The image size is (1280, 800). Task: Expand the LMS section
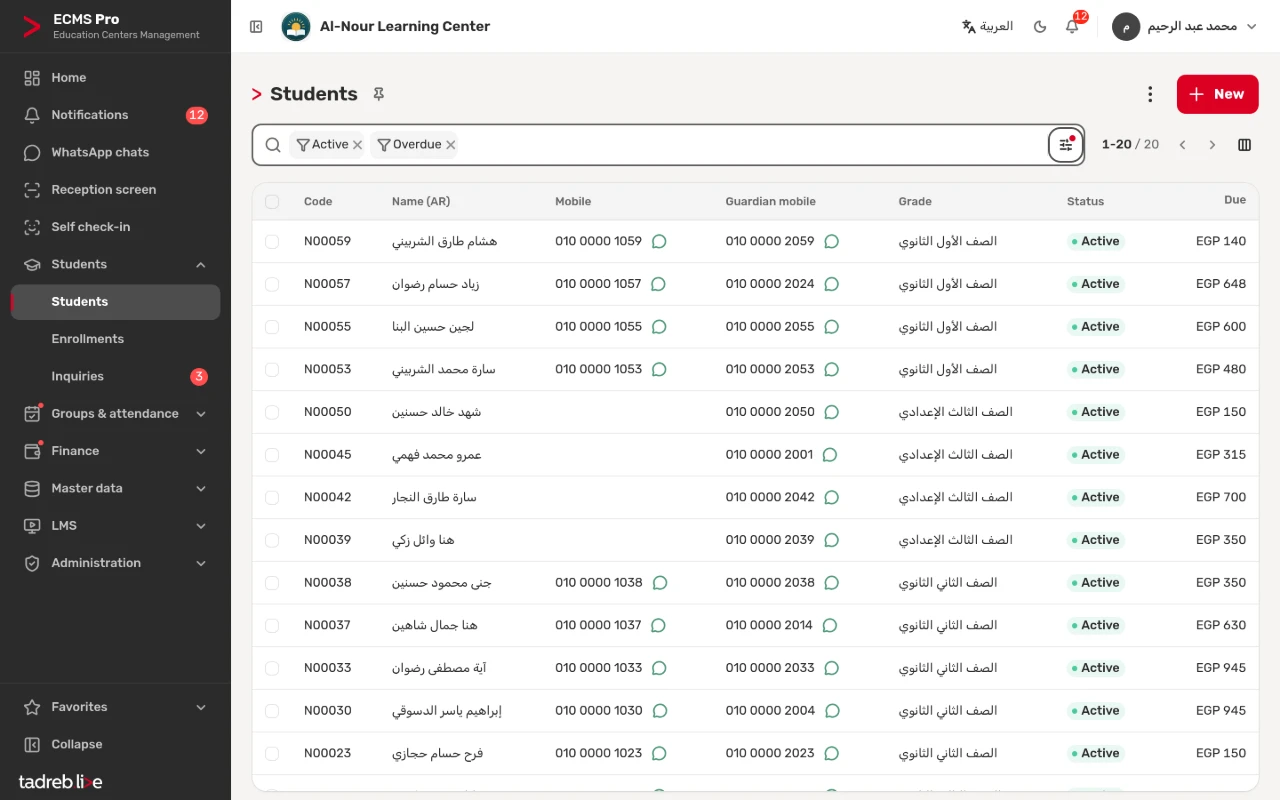(115, 526)
